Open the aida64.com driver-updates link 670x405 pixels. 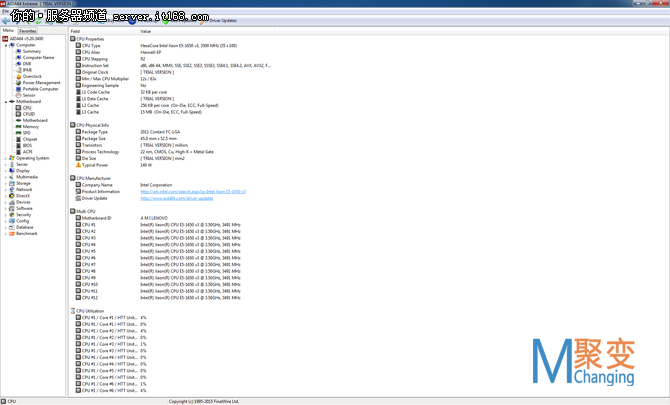[x=177, y=198]
